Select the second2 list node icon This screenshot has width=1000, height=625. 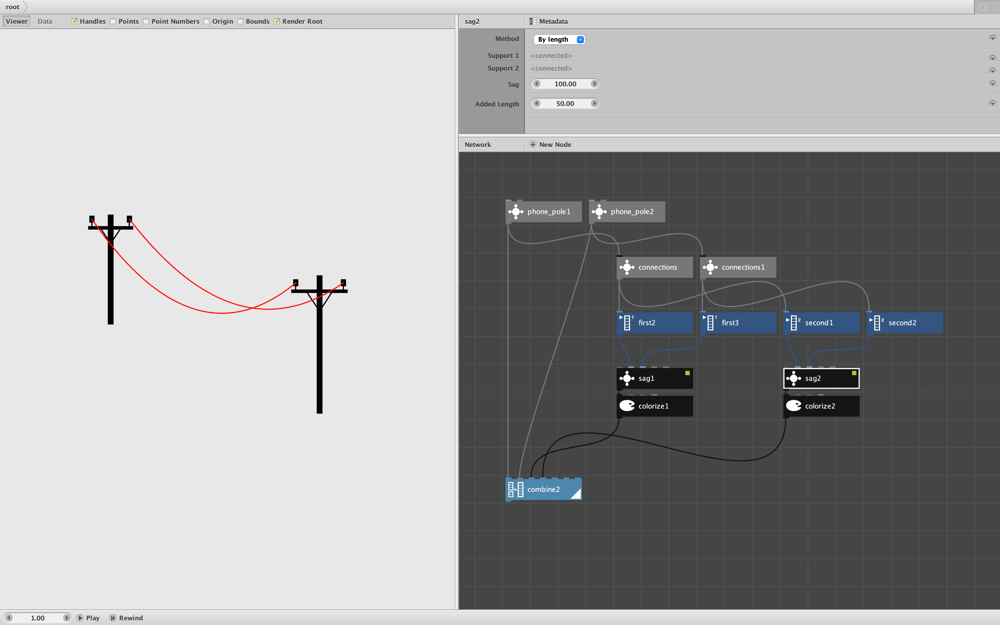[x=876, y=323]
